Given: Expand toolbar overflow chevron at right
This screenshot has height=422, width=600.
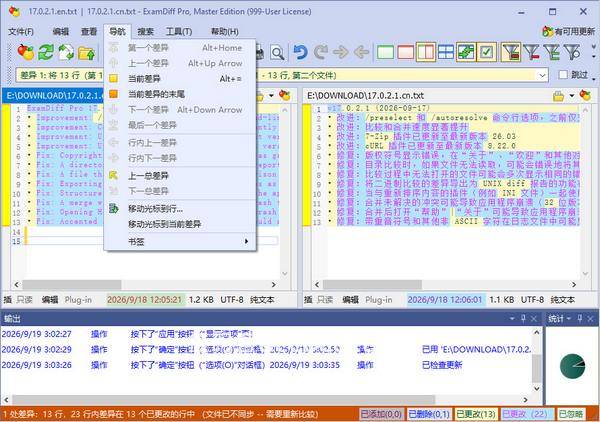Looking at the screenshot, I should point(593,52).
